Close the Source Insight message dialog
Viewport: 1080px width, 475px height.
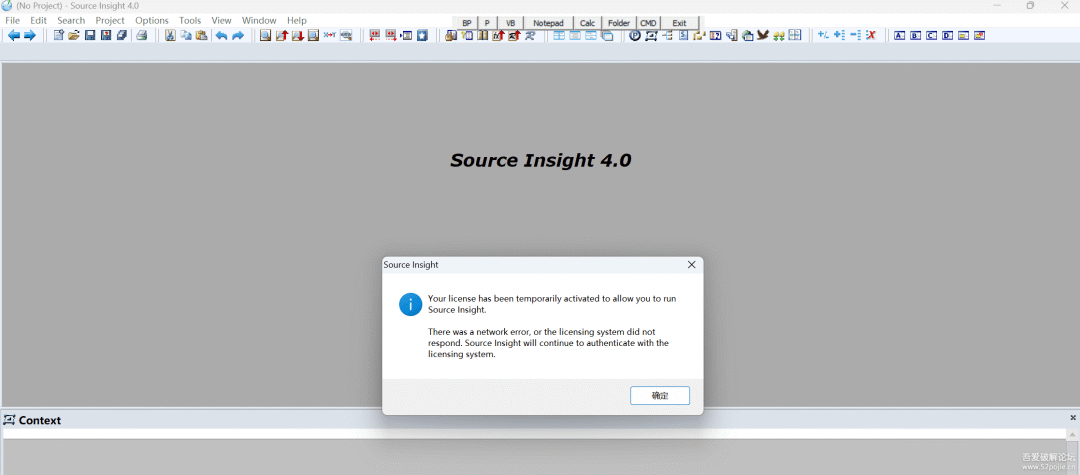(x=691, y=265)
